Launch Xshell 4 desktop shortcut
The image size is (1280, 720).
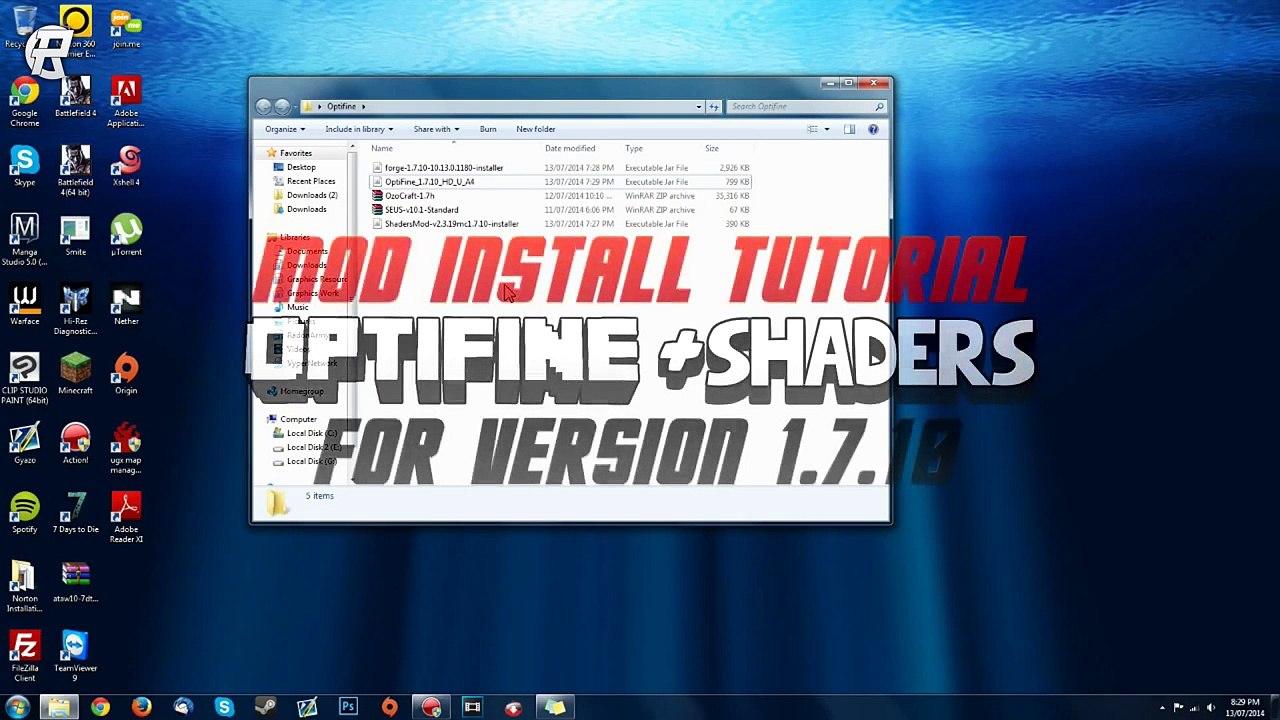pyautogui.click(x=126, y=167)
